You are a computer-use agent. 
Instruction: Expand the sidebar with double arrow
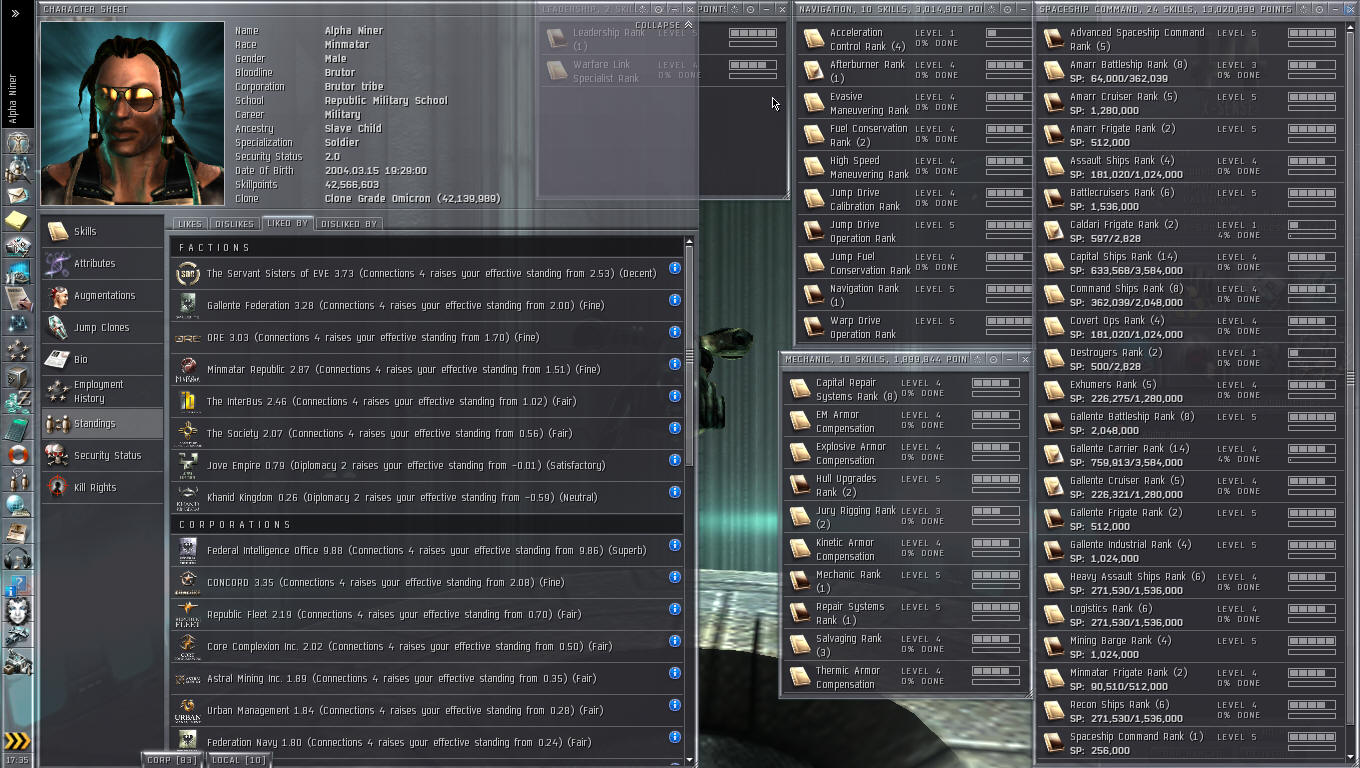point(15,13)
